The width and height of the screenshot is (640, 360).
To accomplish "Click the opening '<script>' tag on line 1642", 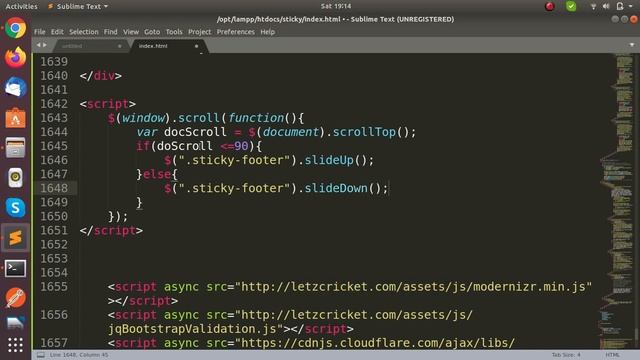I will [x=108, y=104].
